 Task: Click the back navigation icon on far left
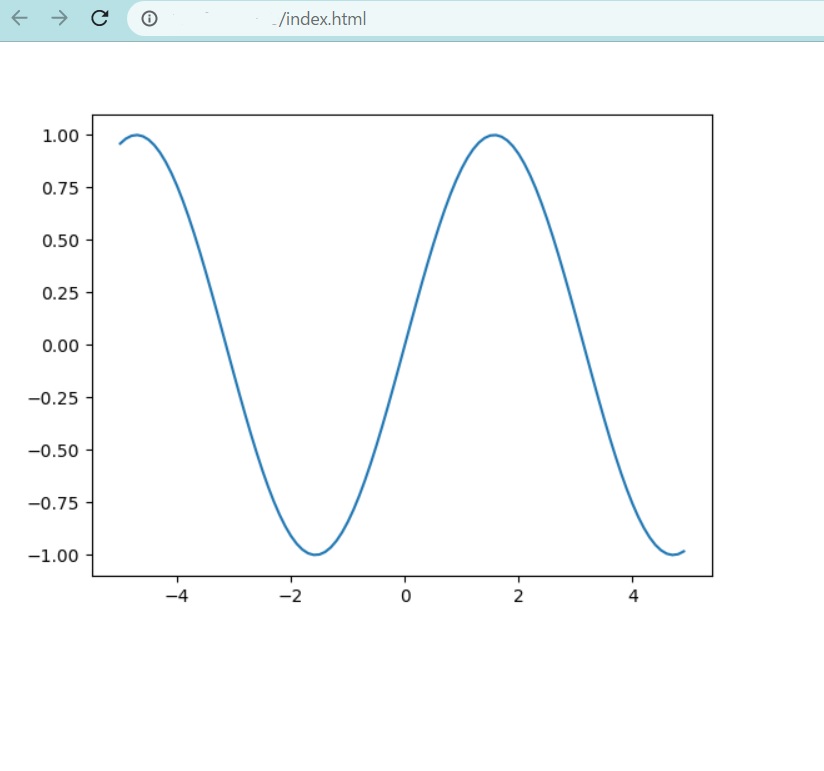18,18
